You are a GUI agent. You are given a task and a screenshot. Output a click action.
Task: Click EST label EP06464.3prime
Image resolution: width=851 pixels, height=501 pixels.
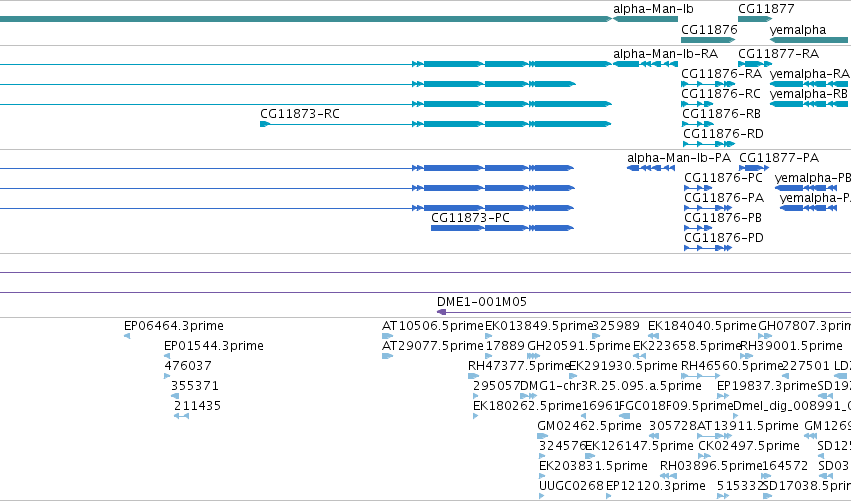pyautogui.click(x=174, y=326)
